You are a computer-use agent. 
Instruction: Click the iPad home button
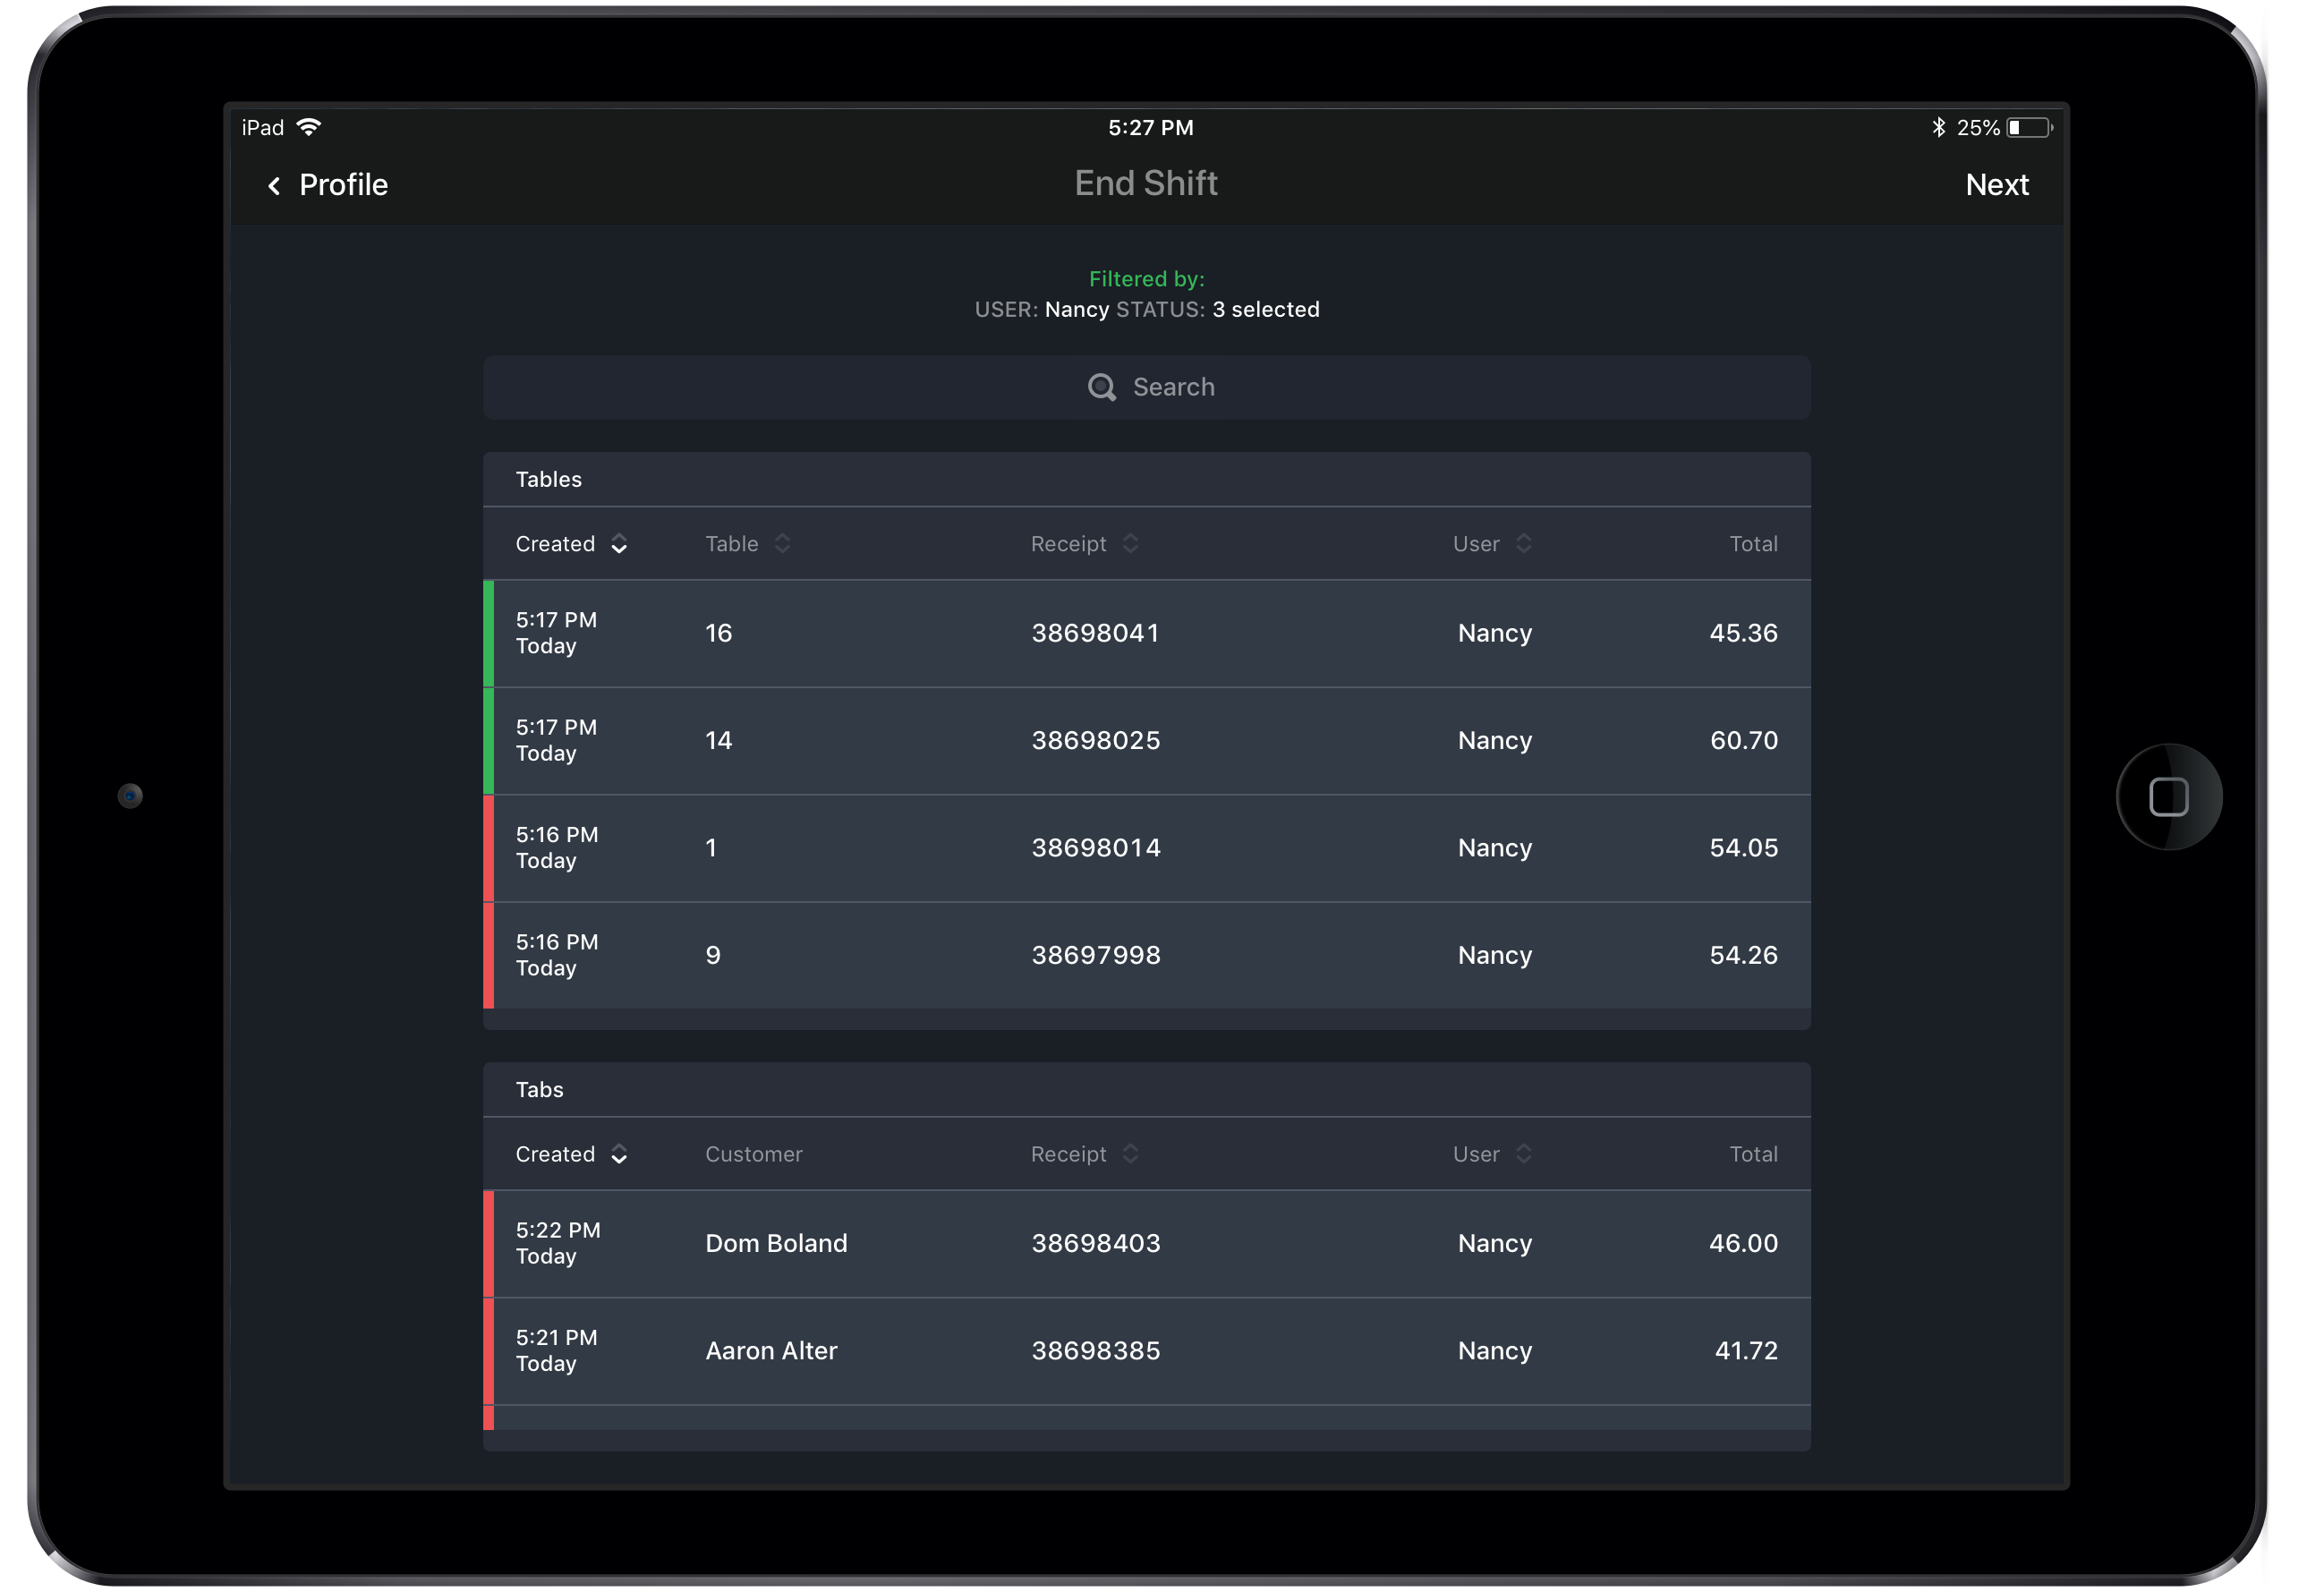pyautogui.click(x=2168, y=797)
